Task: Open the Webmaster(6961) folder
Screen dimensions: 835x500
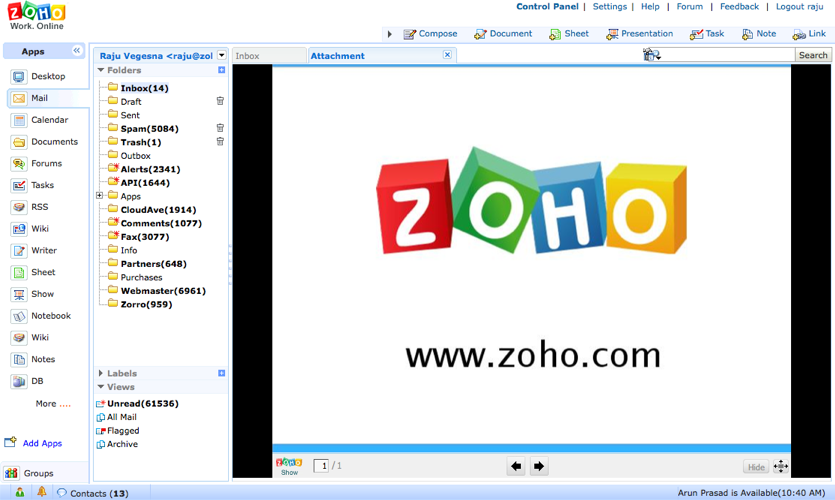Action: (162, 291)
